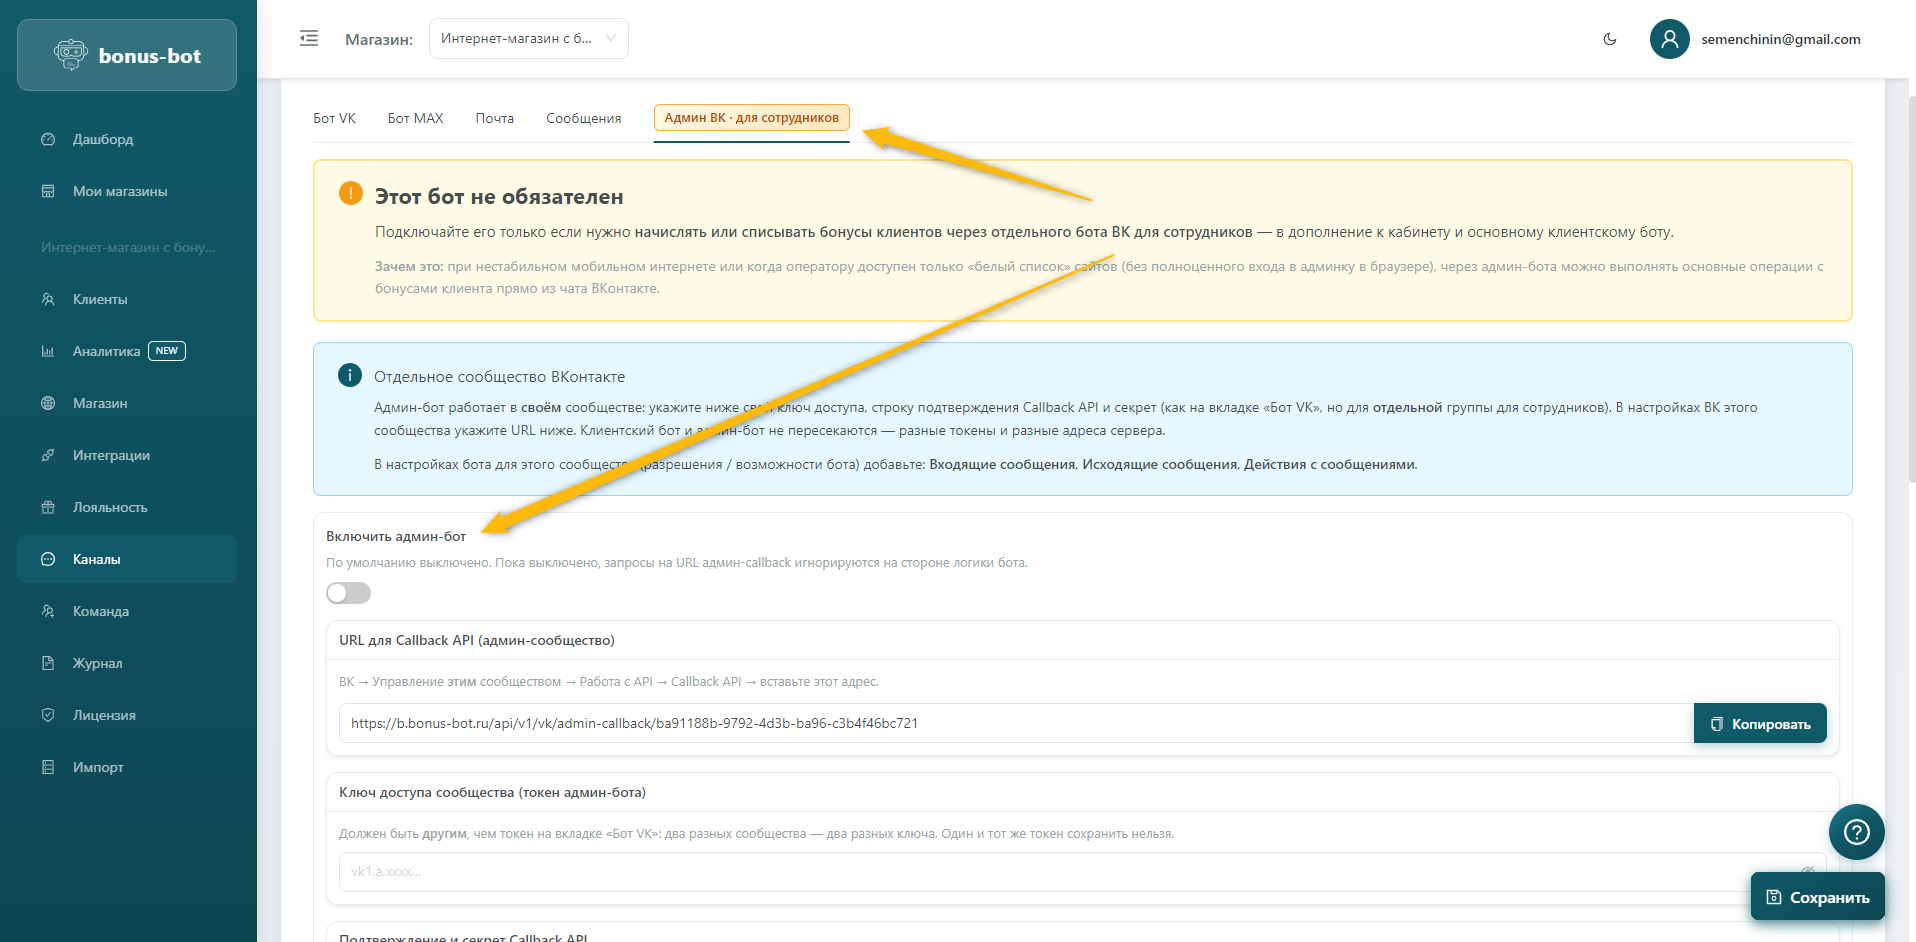This screenshot has height=942, width=1916.
Task: Open the Loyalty section
Action: click(x=109, y=507)
